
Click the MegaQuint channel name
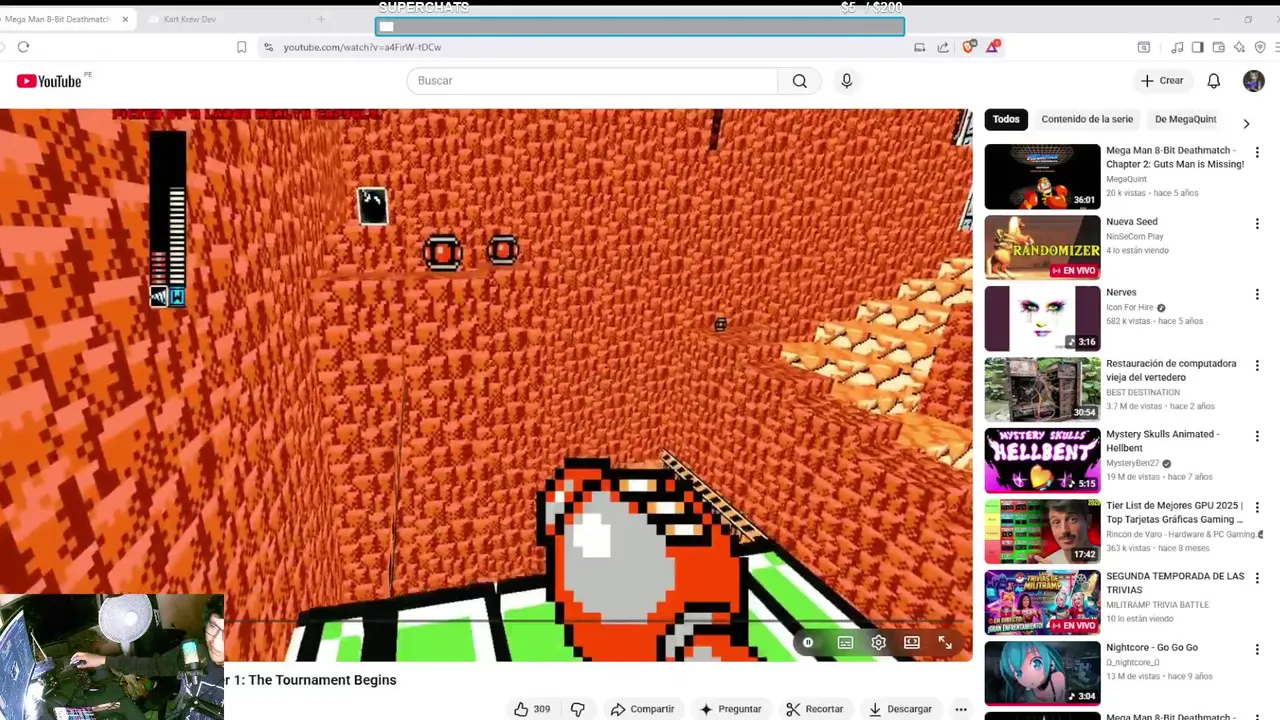coord(1126,179)
